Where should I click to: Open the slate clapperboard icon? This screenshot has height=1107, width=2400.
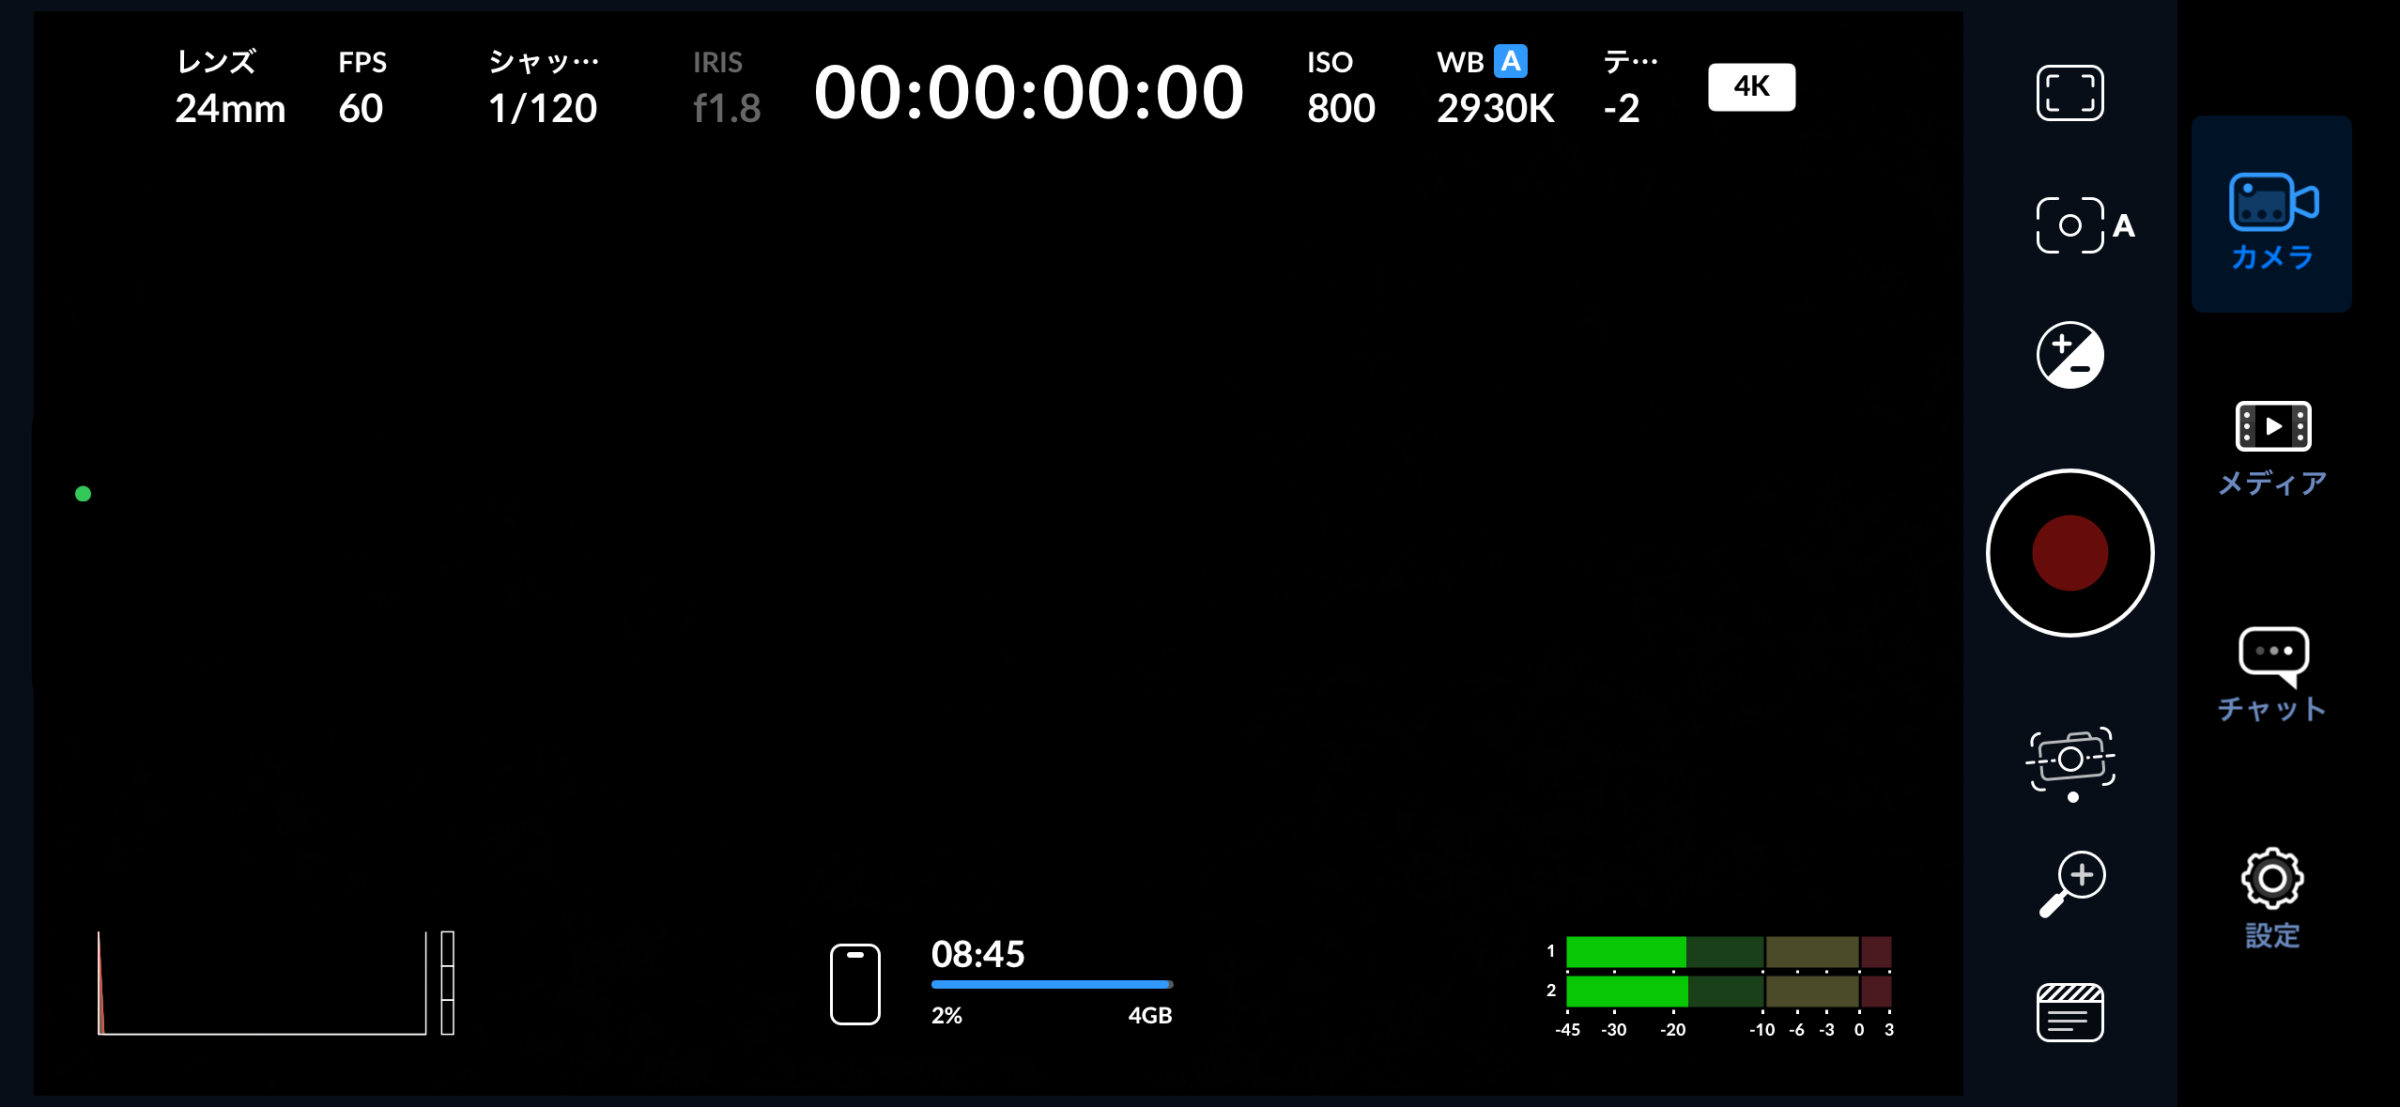coord(2069,1013)
